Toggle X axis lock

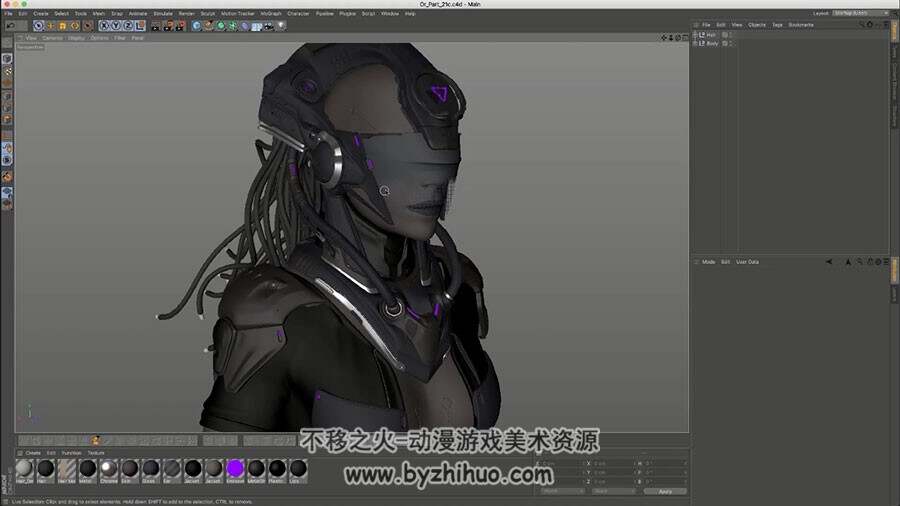coord(104,26)
